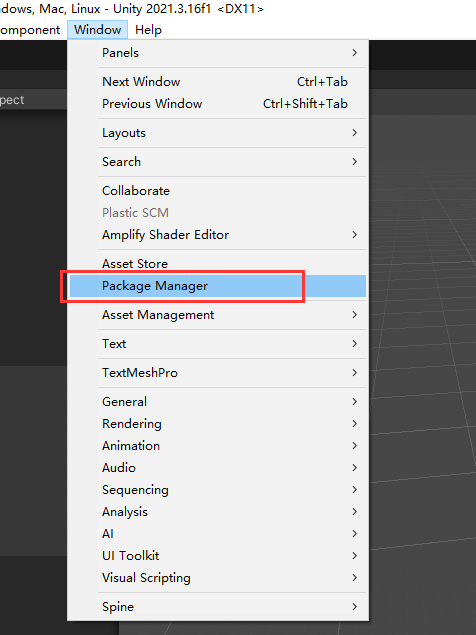Click the arrow chevron beside Panels

click(x=354, y=53)
